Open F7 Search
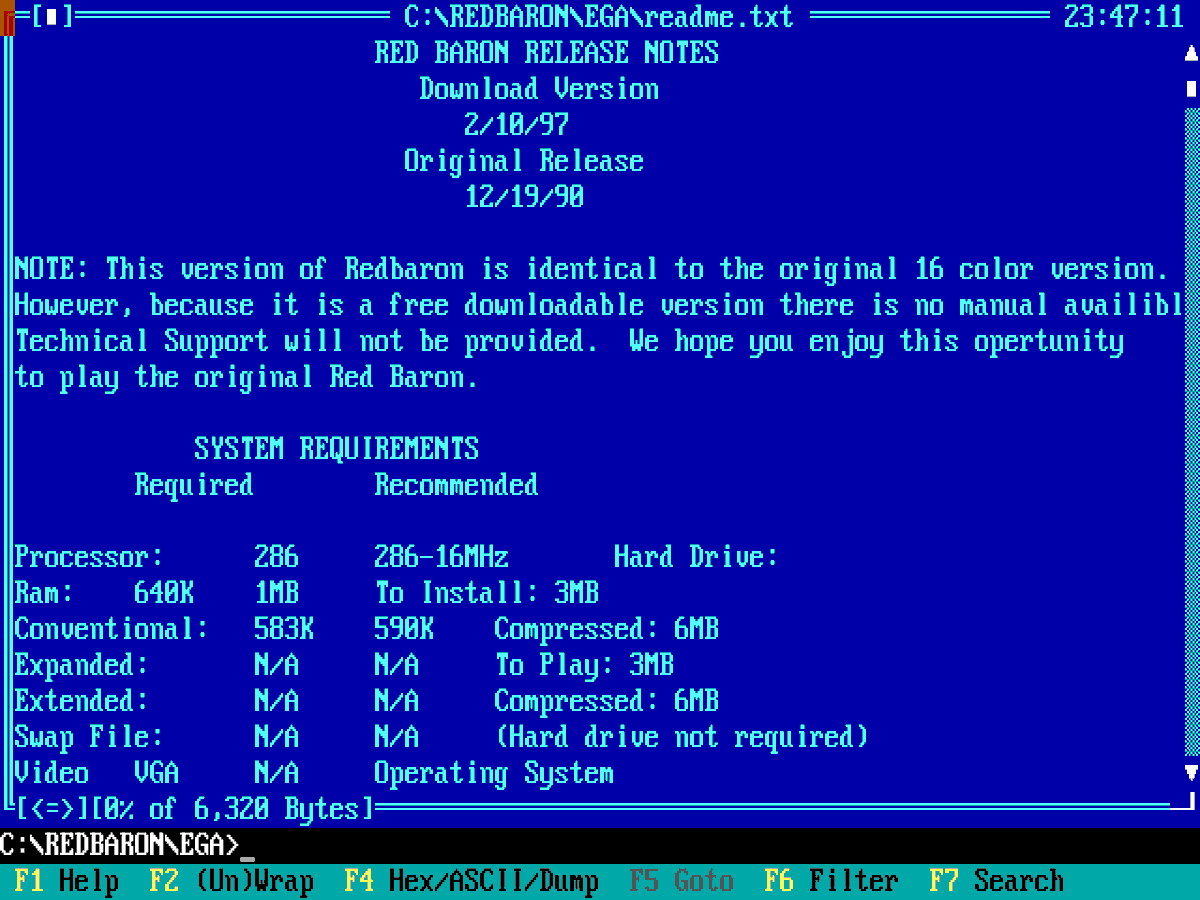This screenshot has height=900, width=1200. click(997, 881)
